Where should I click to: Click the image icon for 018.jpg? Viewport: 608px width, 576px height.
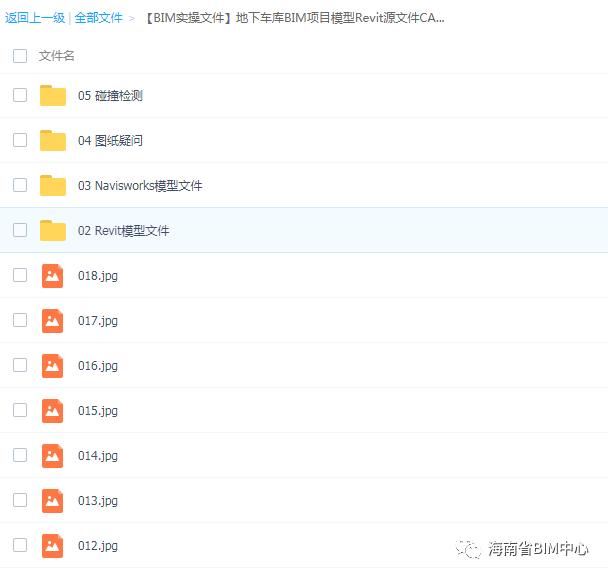pos(52,276)
